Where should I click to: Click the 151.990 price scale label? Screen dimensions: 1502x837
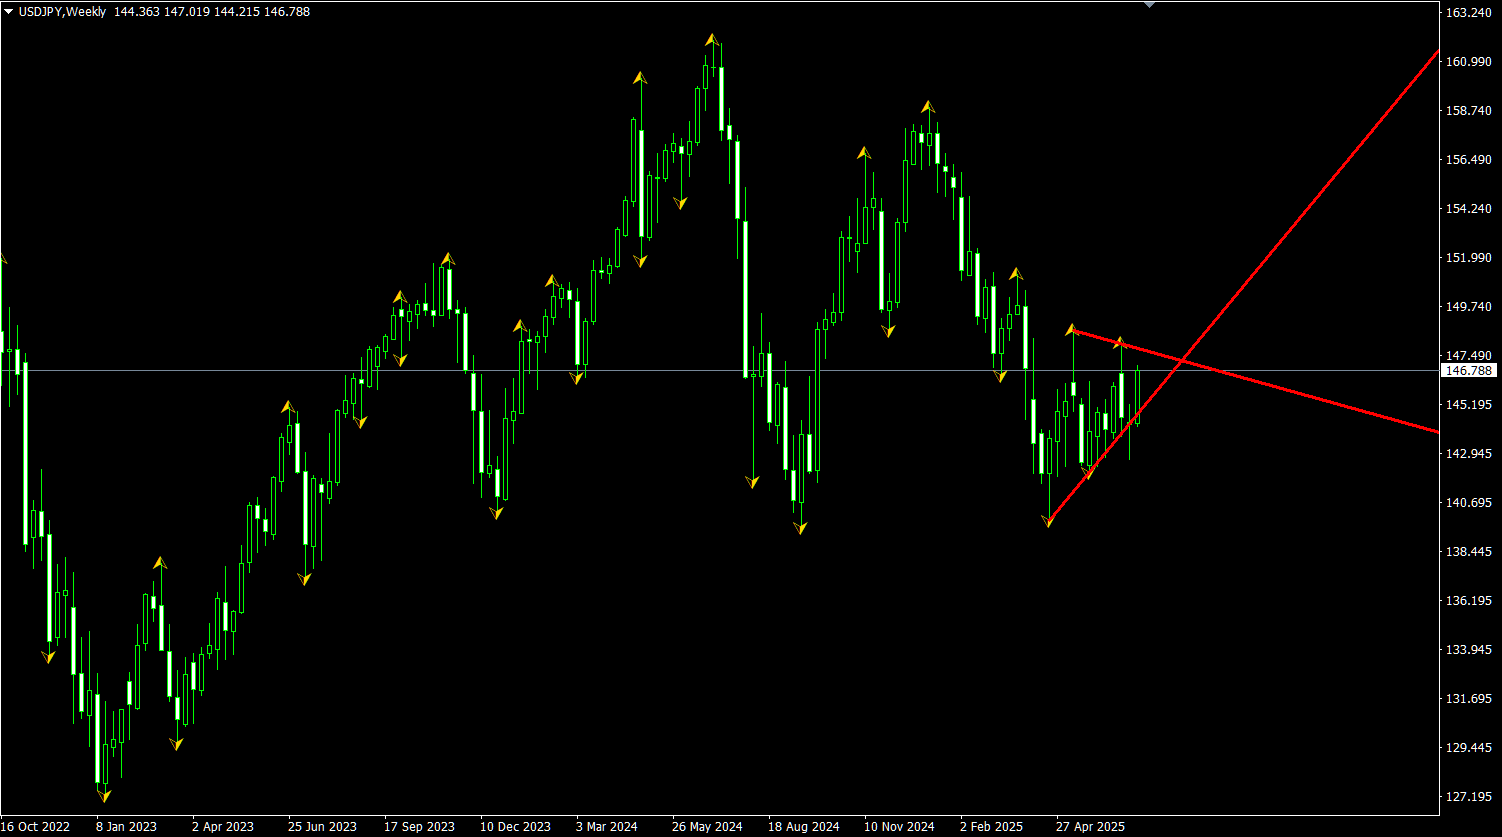tap(1468, 257)
